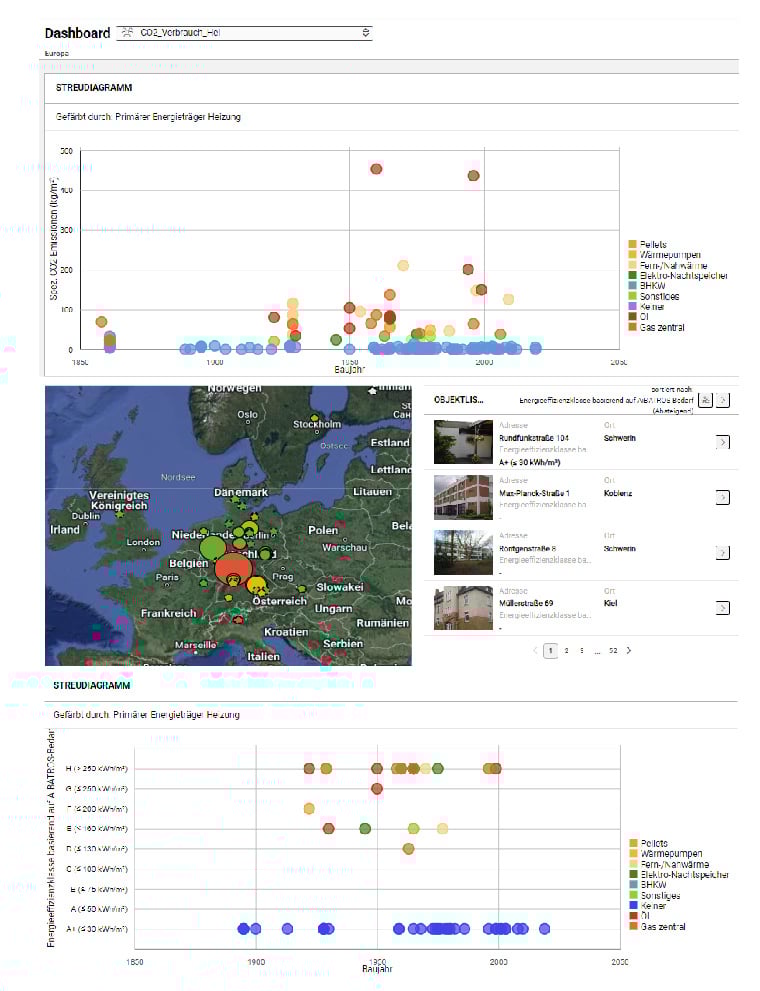Toggle Pellets in the CO2 emissions chart legend
Image resolution: width=760 pixels, height=991 pixels.
pos(648,244)
